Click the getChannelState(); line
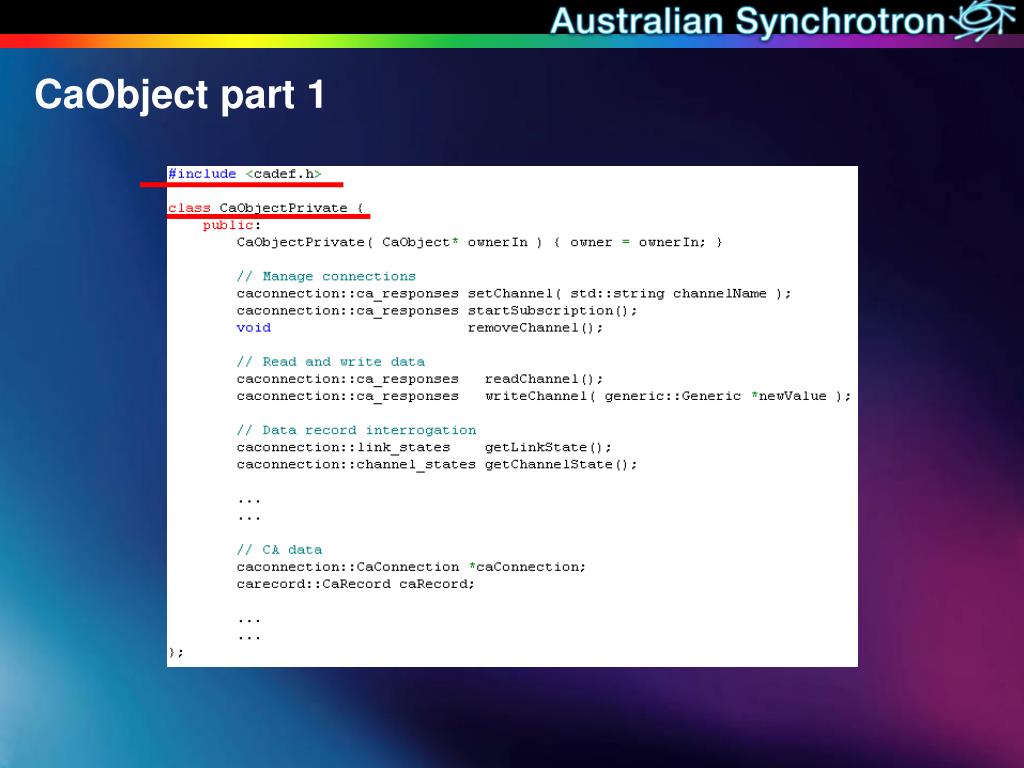Image resolution: width=1024 pixels, height=768 pixels. click(x=437, y=464)
